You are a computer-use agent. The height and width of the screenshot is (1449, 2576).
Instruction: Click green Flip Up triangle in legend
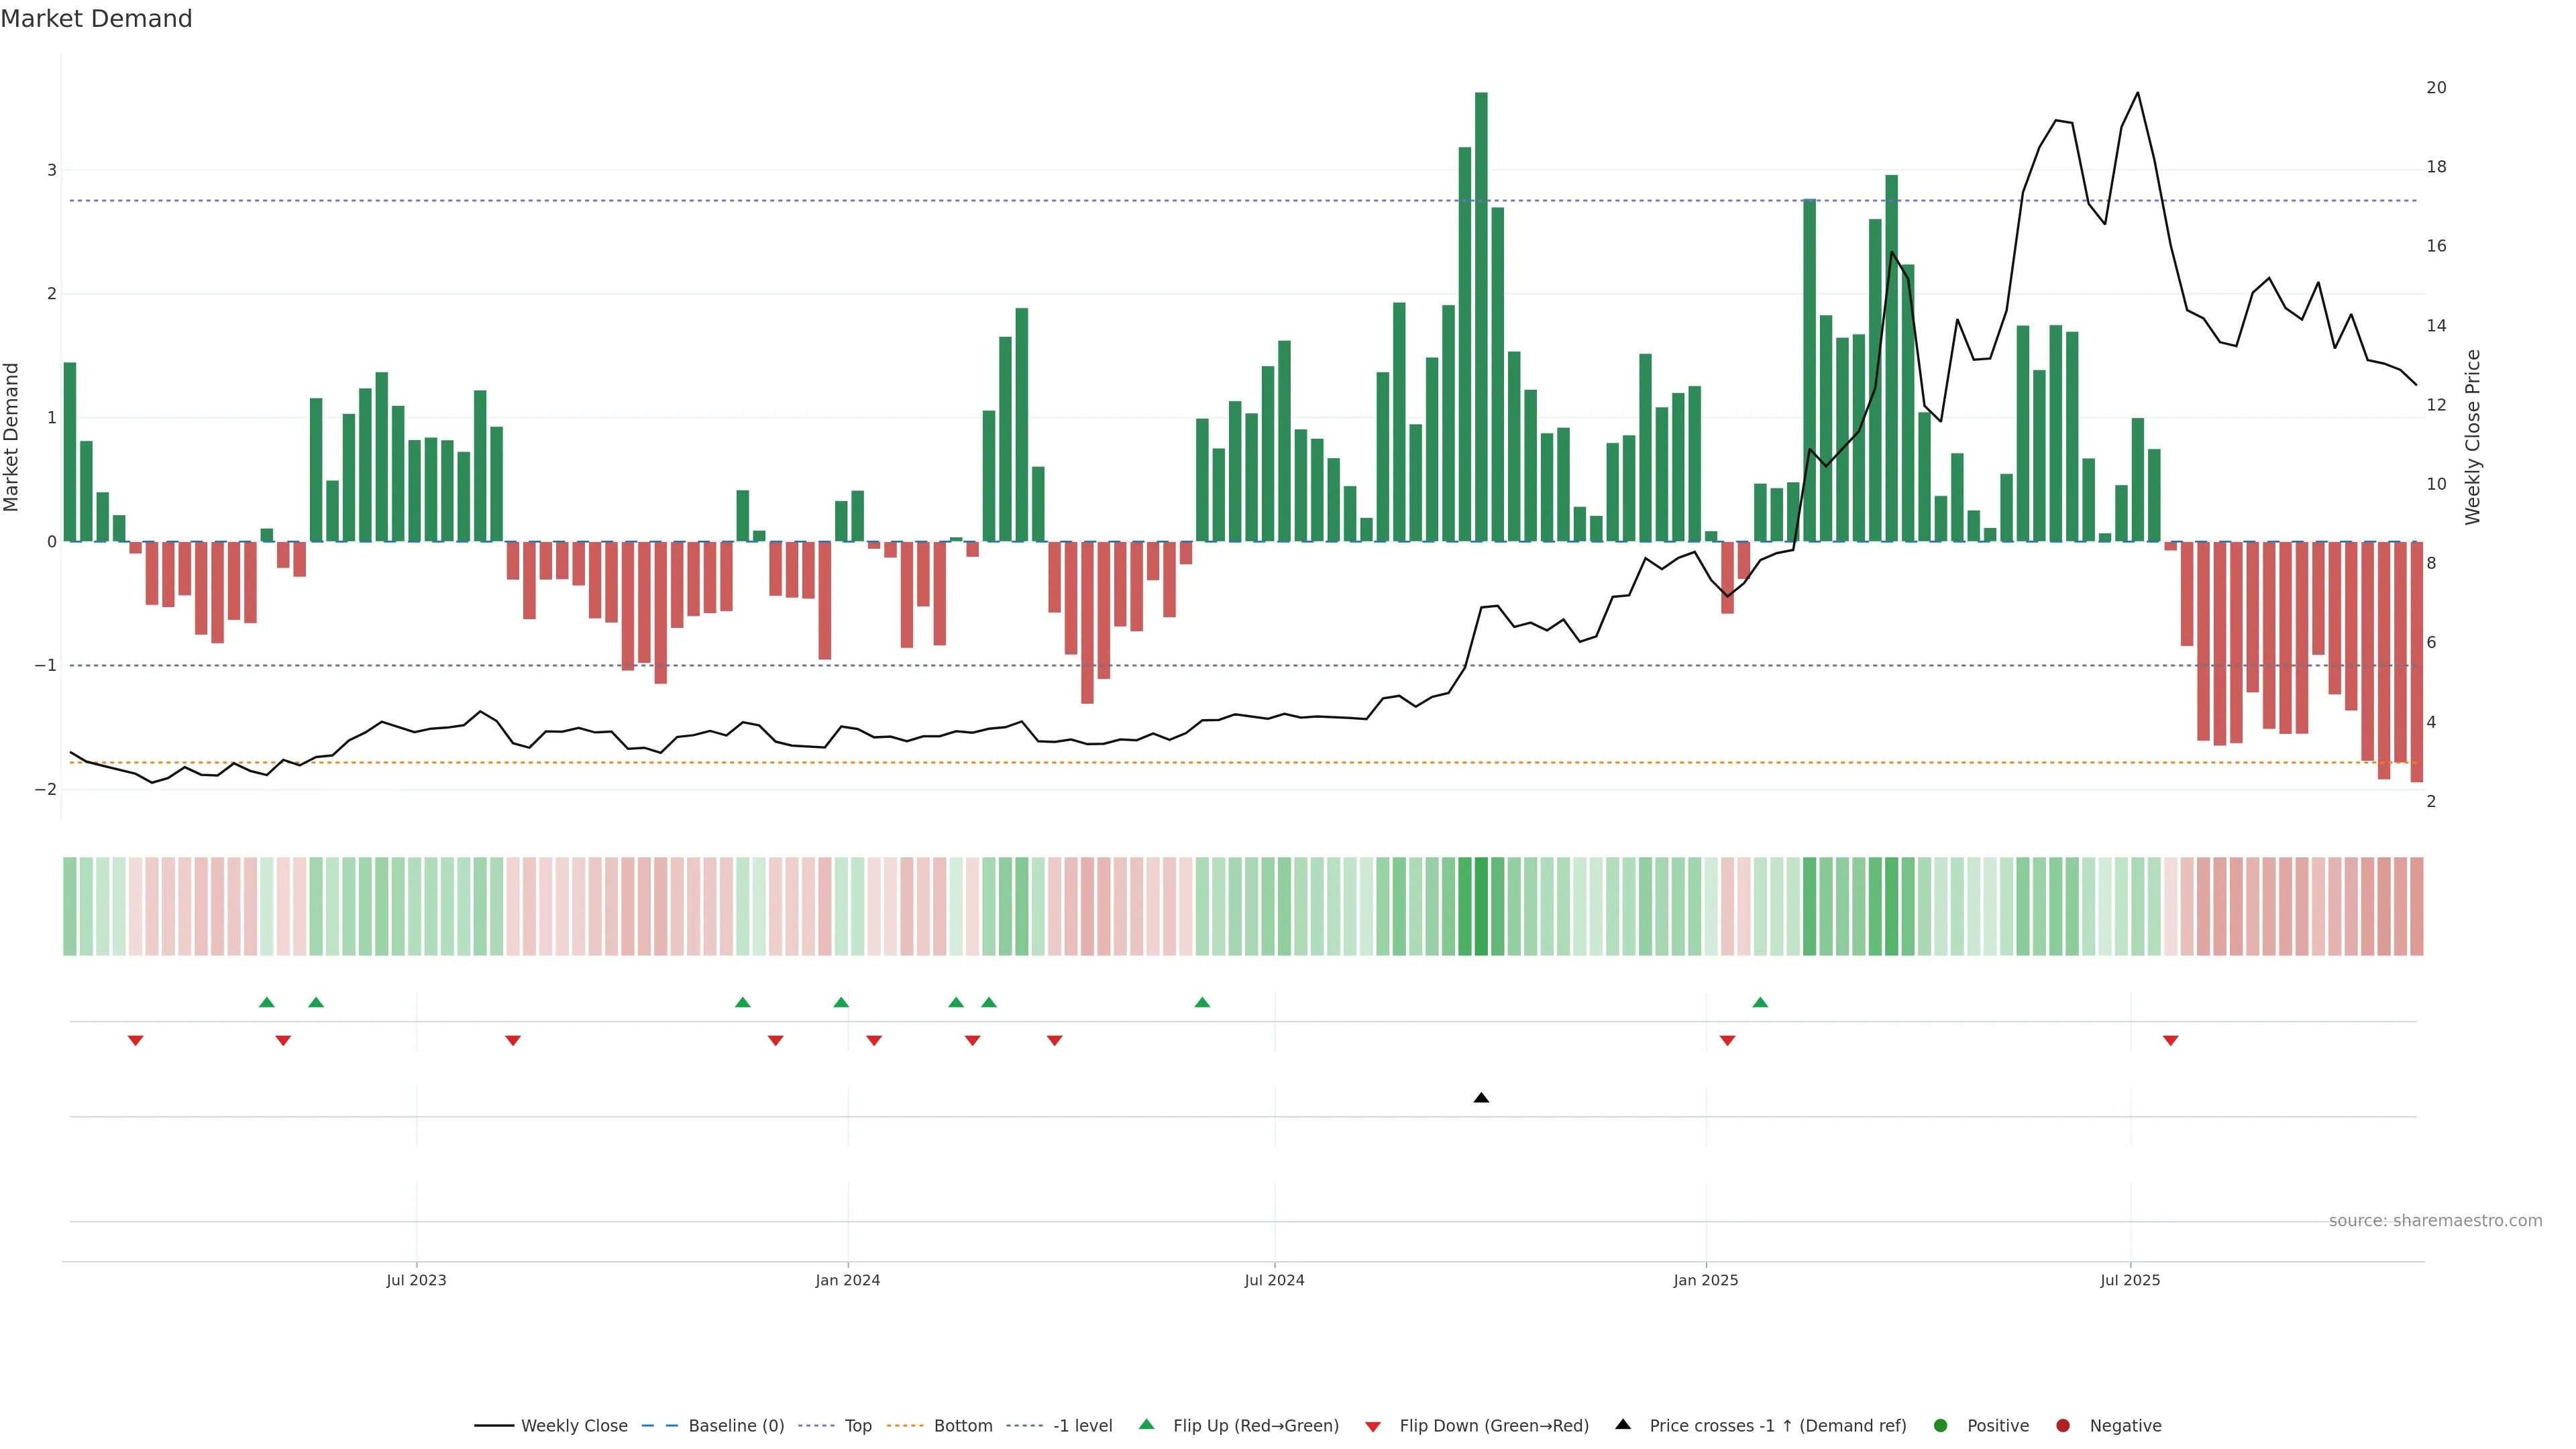click(1147, 1424)
